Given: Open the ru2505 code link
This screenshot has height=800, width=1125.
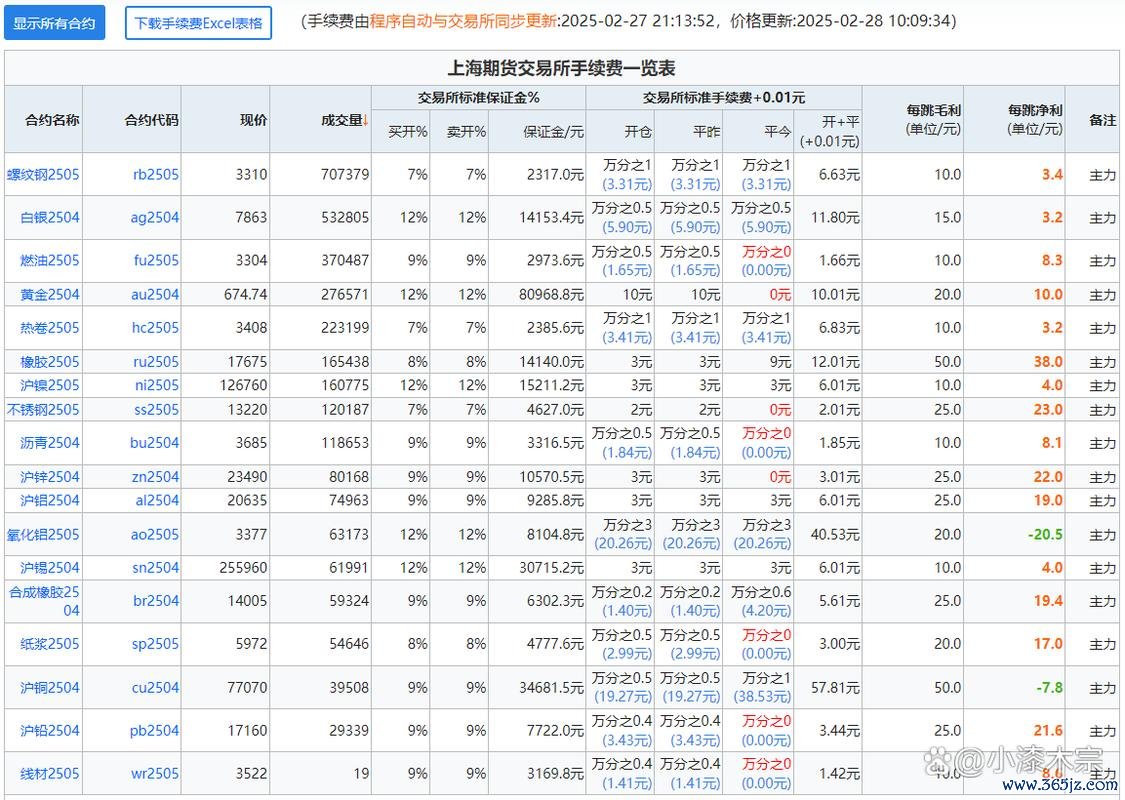Looking at the screenshot, I should (x=156, y=362).
